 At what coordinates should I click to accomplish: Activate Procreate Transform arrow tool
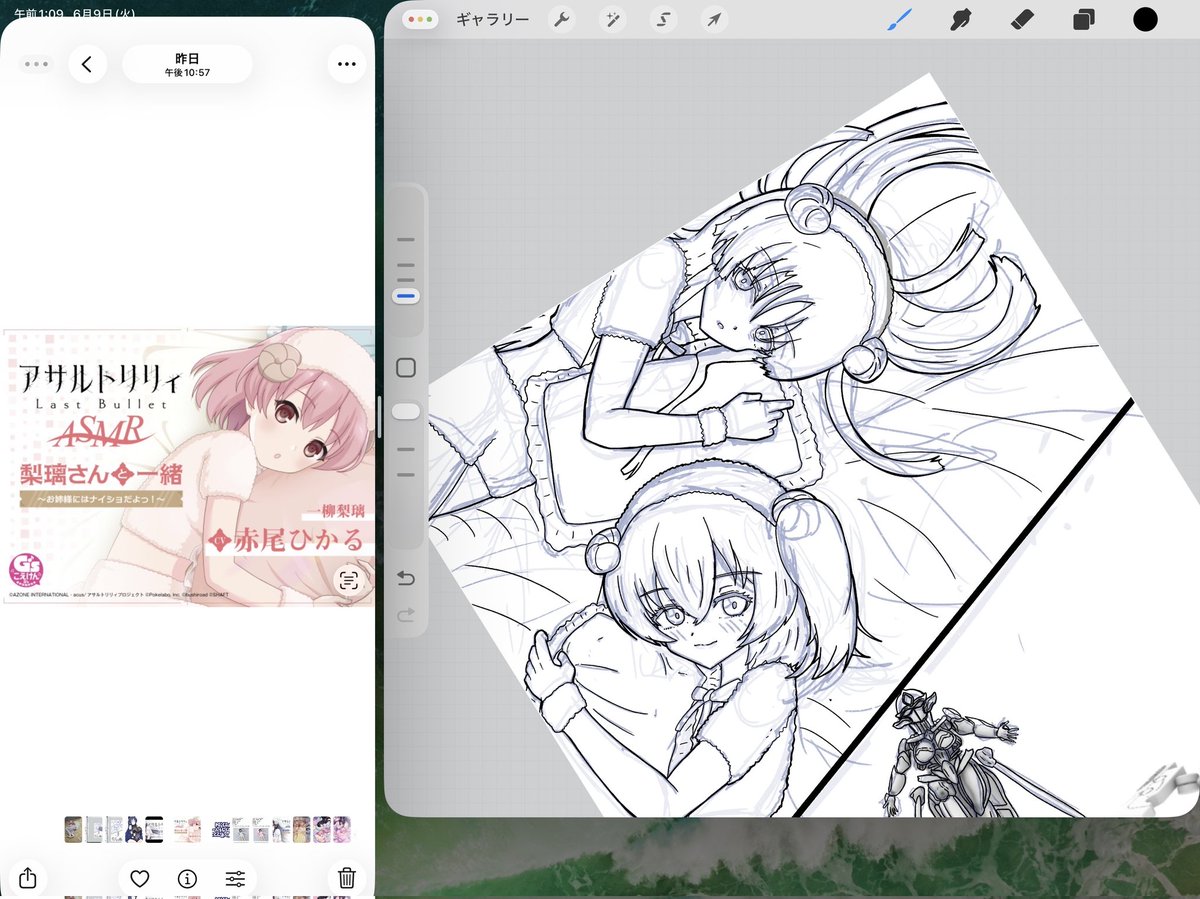click(713, 19)
